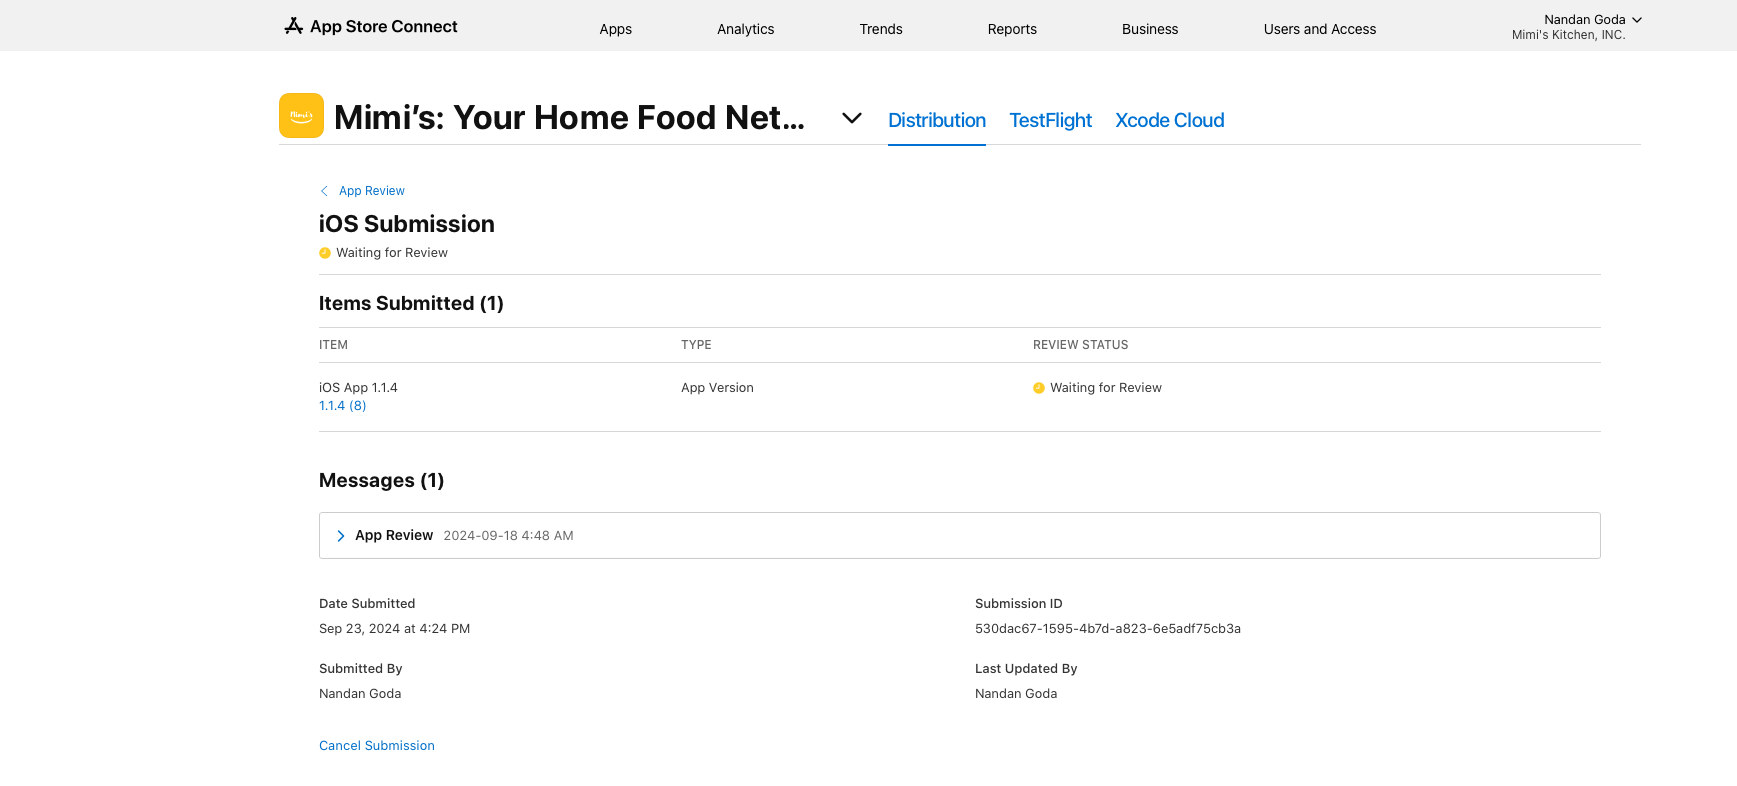This screenshot has height=786, width=1737.
Task: Open the 1.1.4 (8) build link
Action: (x=343, y=406)
